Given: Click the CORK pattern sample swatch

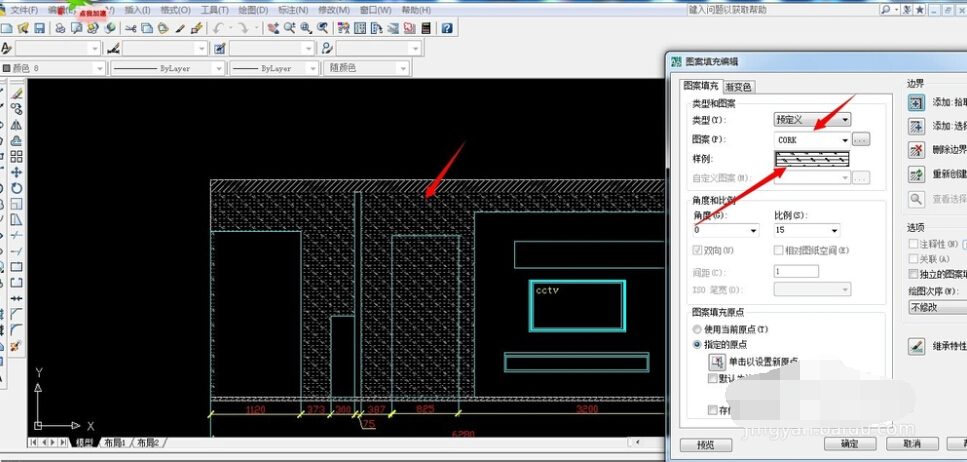Looking at the screenshot, I should point(812,159).
